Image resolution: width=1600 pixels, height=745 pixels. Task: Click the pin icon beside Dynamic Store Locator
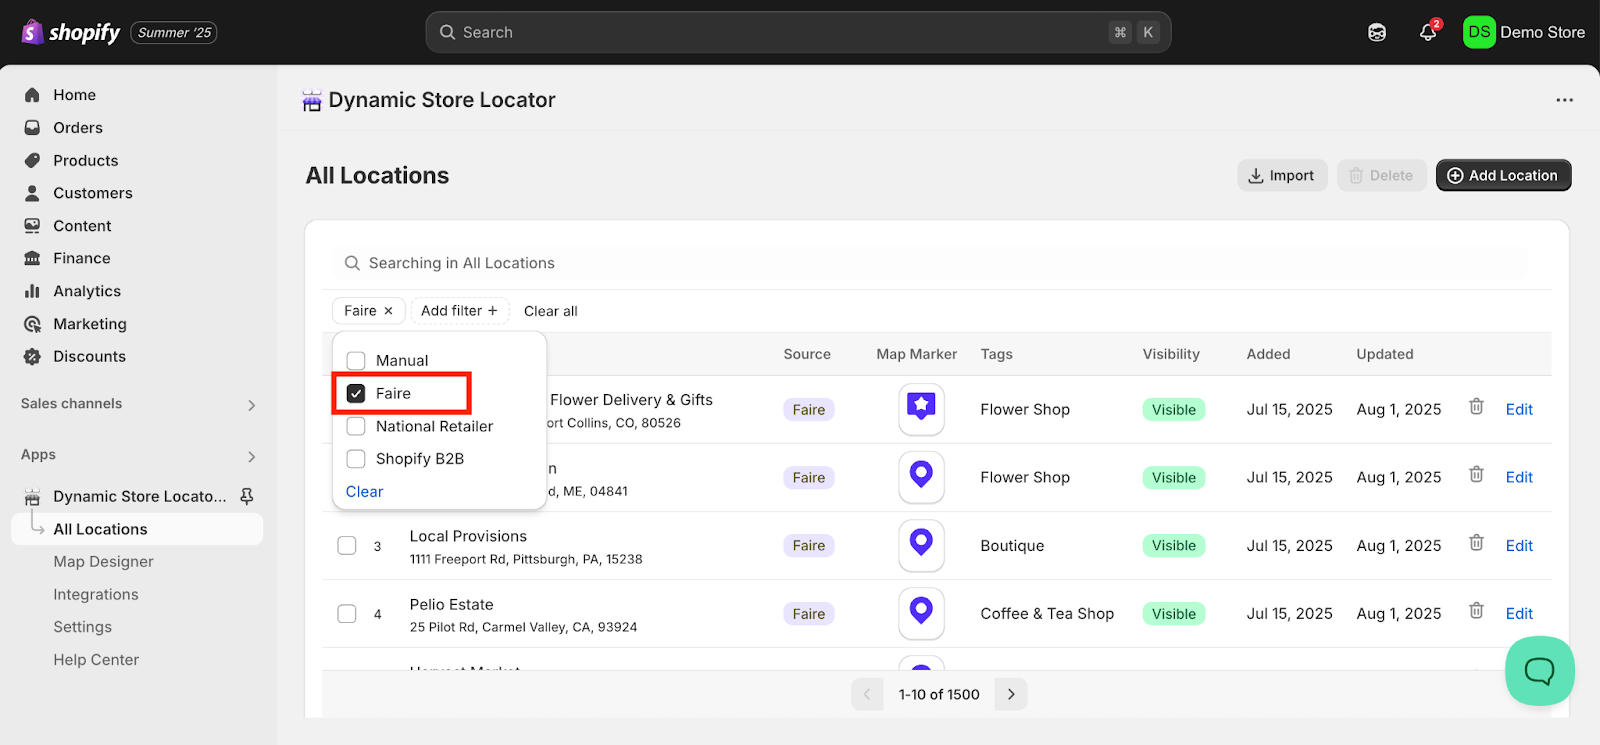[x=247, y=496]
